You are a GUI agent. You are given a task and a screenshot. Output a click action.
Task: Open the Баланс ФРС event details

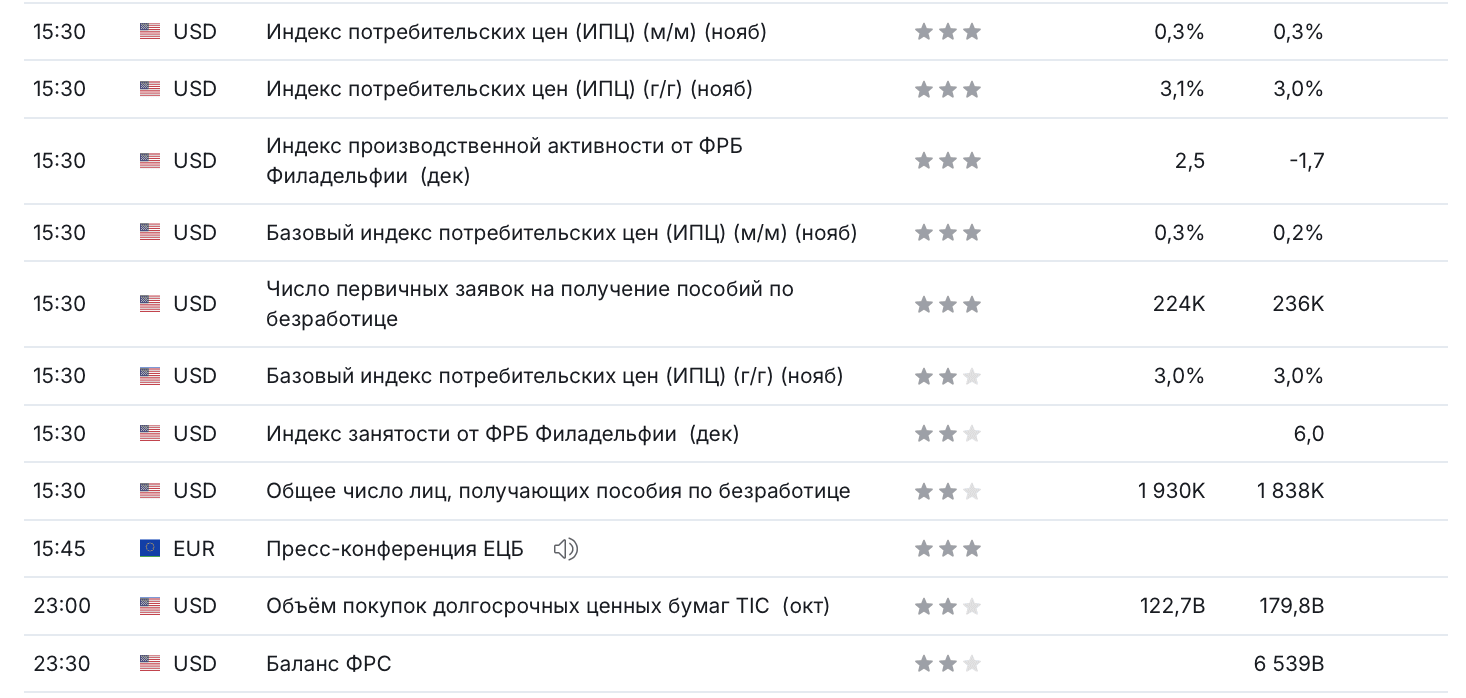click(328, 663)
